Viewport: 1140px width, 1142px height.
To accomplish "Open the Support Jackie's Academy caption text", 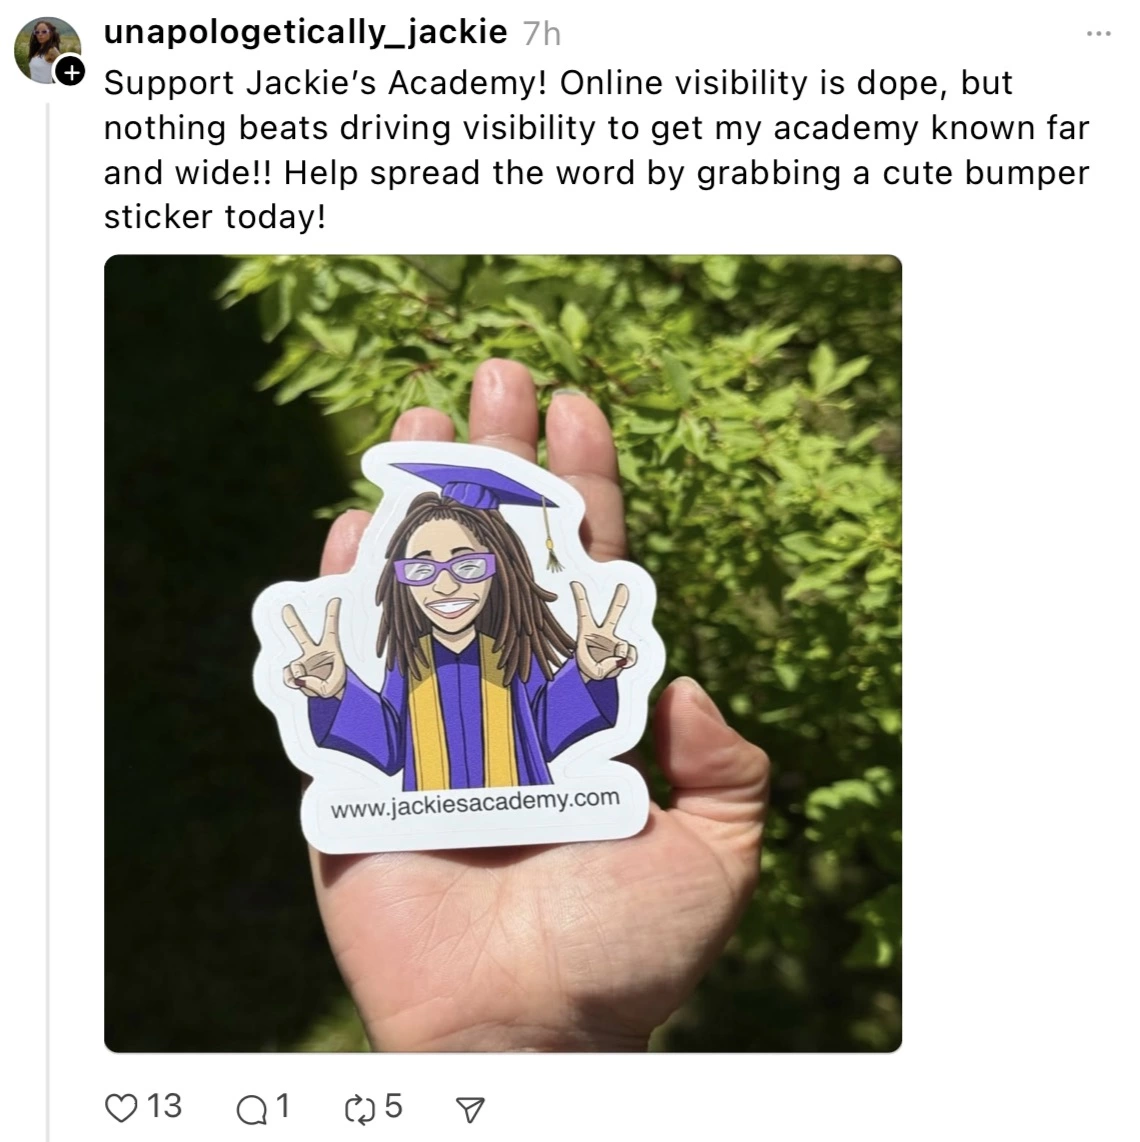I will (596, 150).
